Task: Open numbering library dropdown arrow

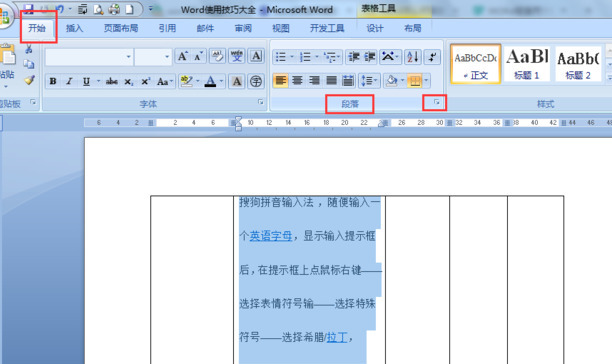Action: [x=317, y=57]
